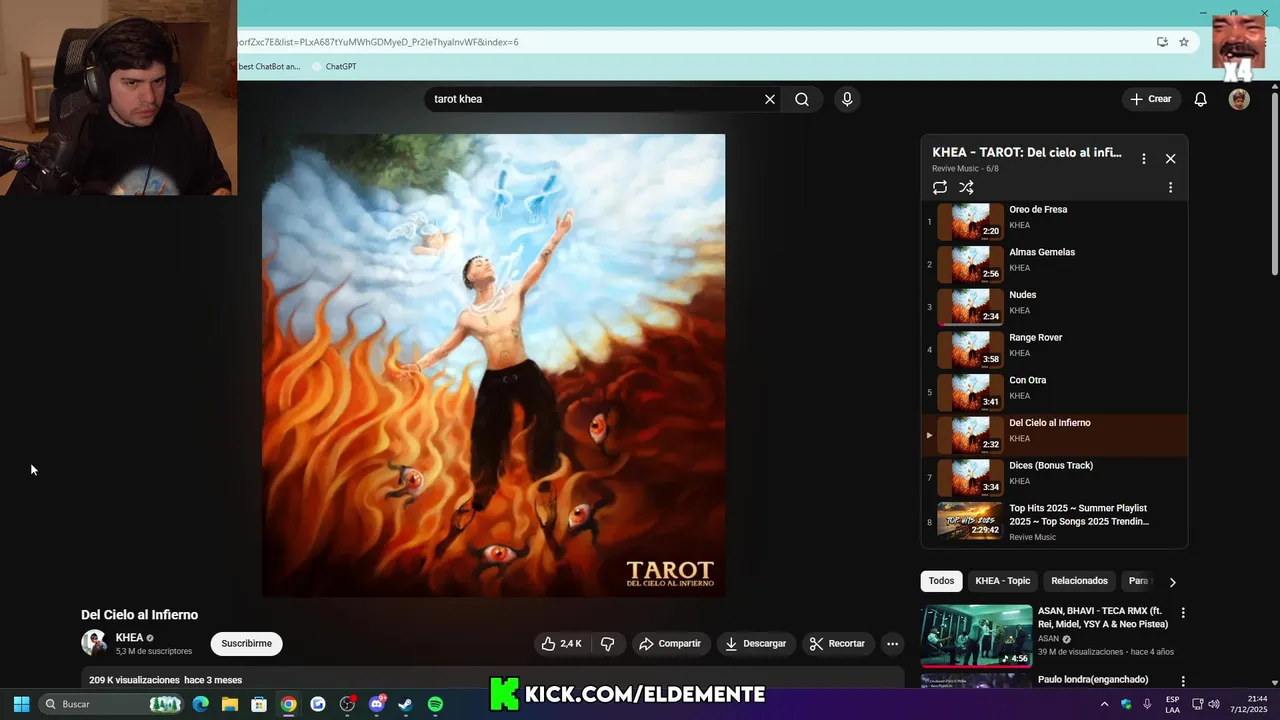Screen dimensions: 1280x720
Task: Open options for TECA RMX video
Action: 1183,613
